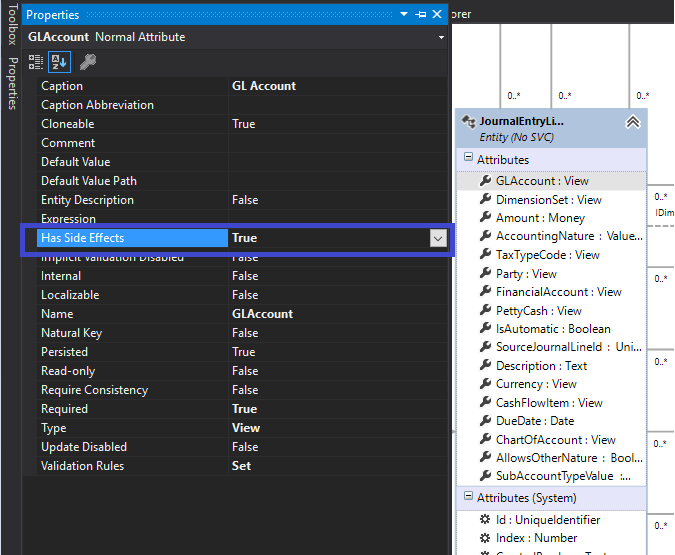Collapse the Attributes section
Viewport: 675px width, 555px height.
coord(468,157)
